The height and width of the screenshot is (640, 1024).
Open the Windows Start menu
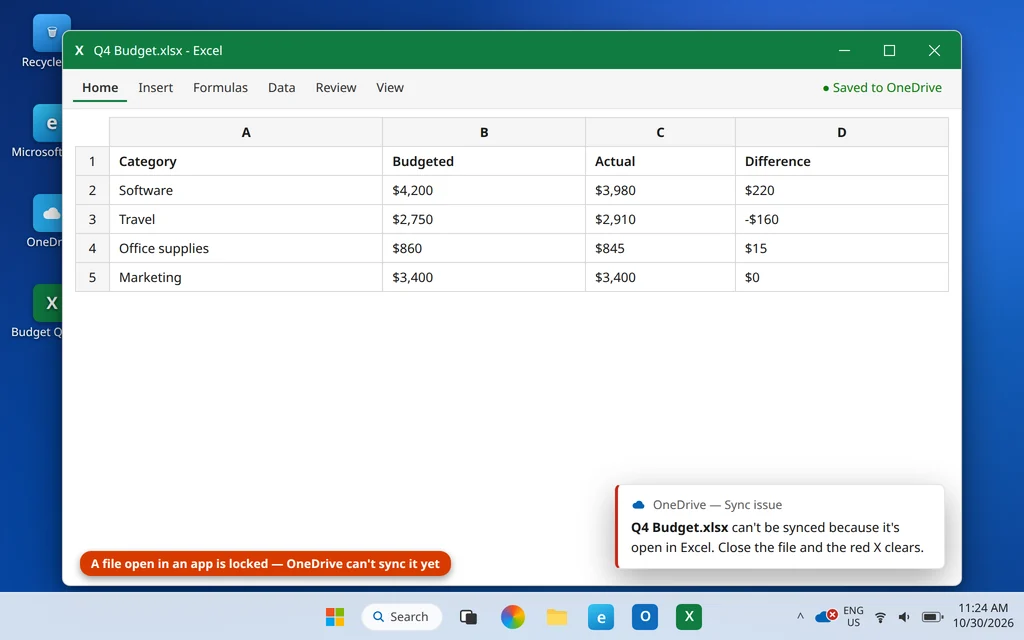tap(335, 616)
